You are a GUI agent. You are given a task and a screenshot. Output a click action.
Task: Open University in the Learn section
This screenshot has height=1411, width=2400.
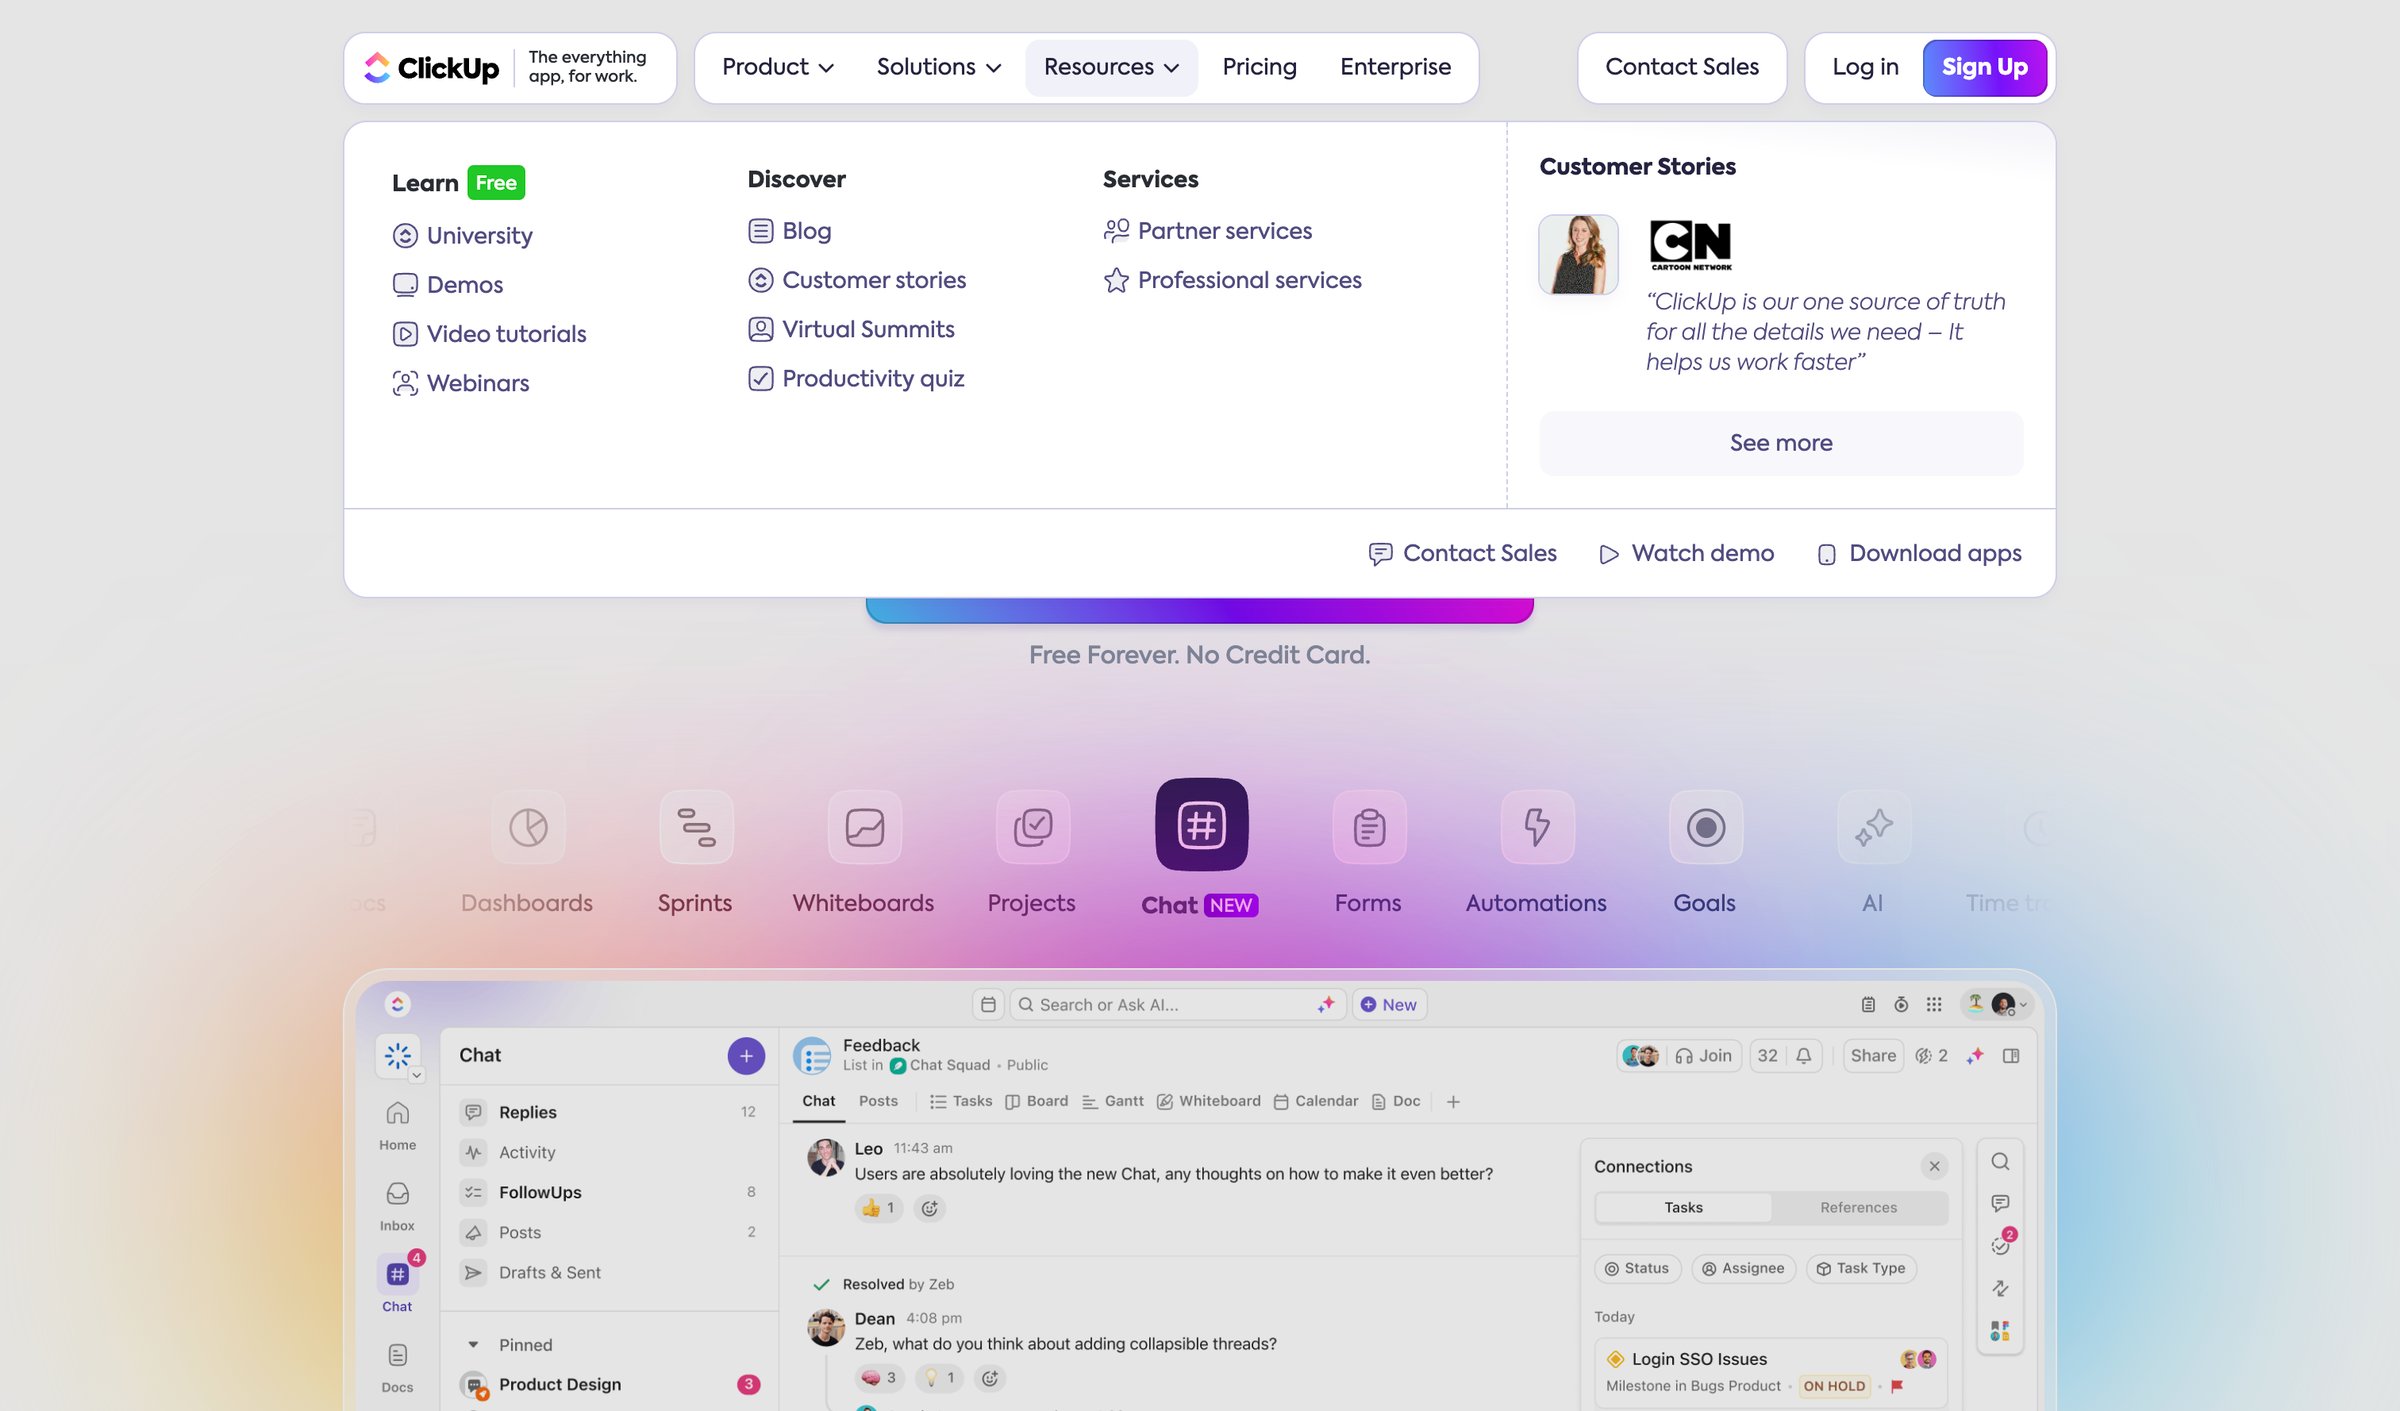pyautogui.click(x=462, y=235)
